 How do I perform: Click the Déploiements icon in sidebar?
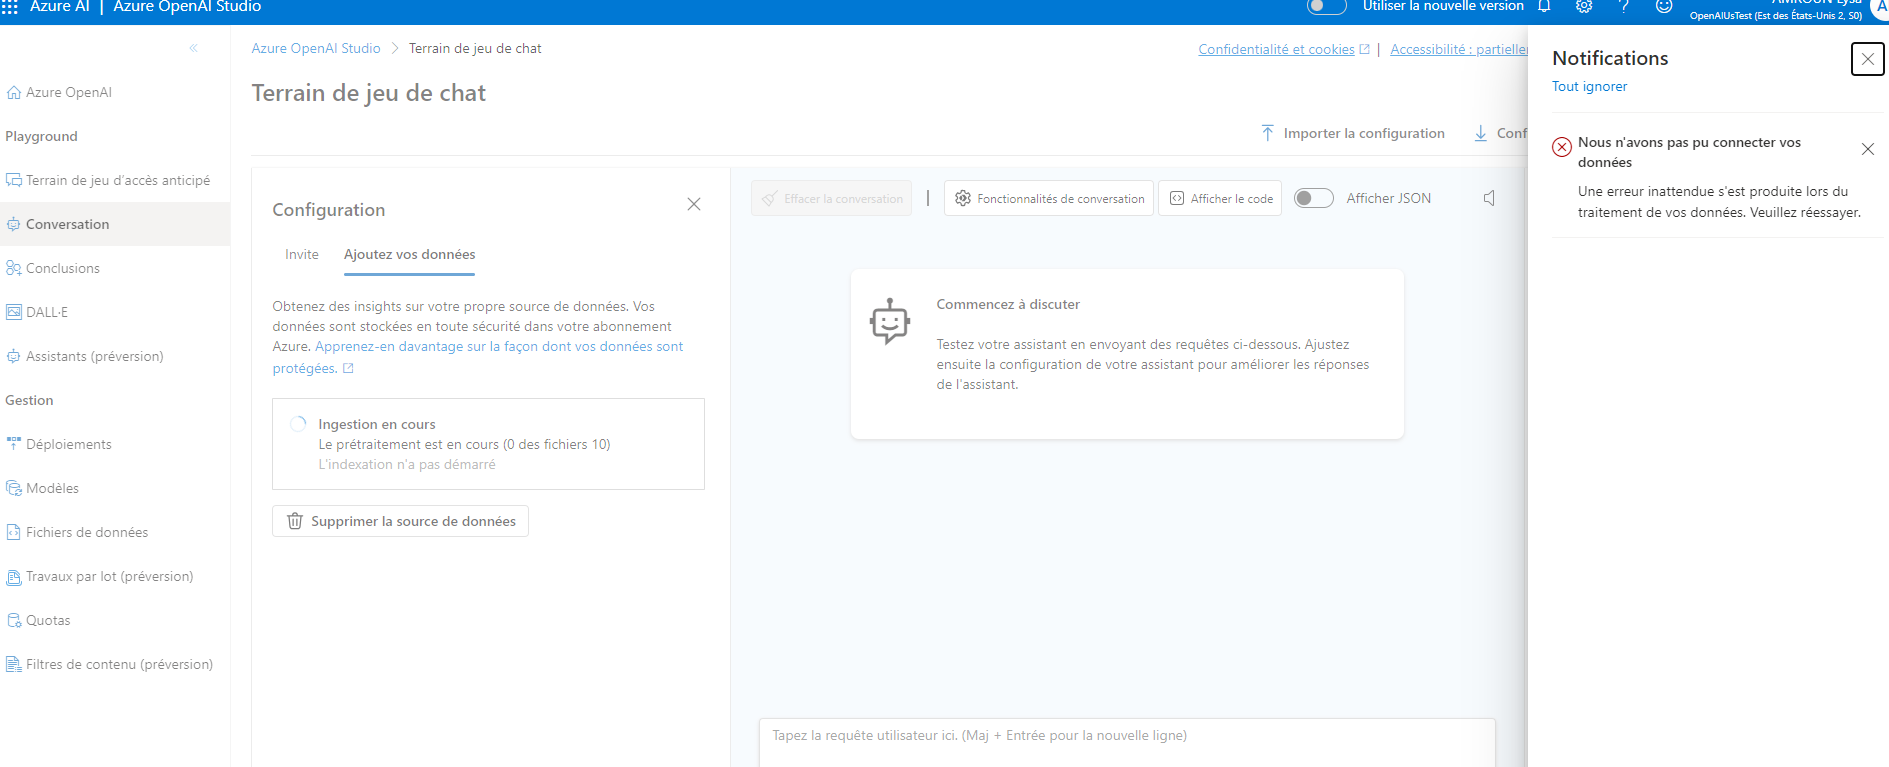coord(14,444)
